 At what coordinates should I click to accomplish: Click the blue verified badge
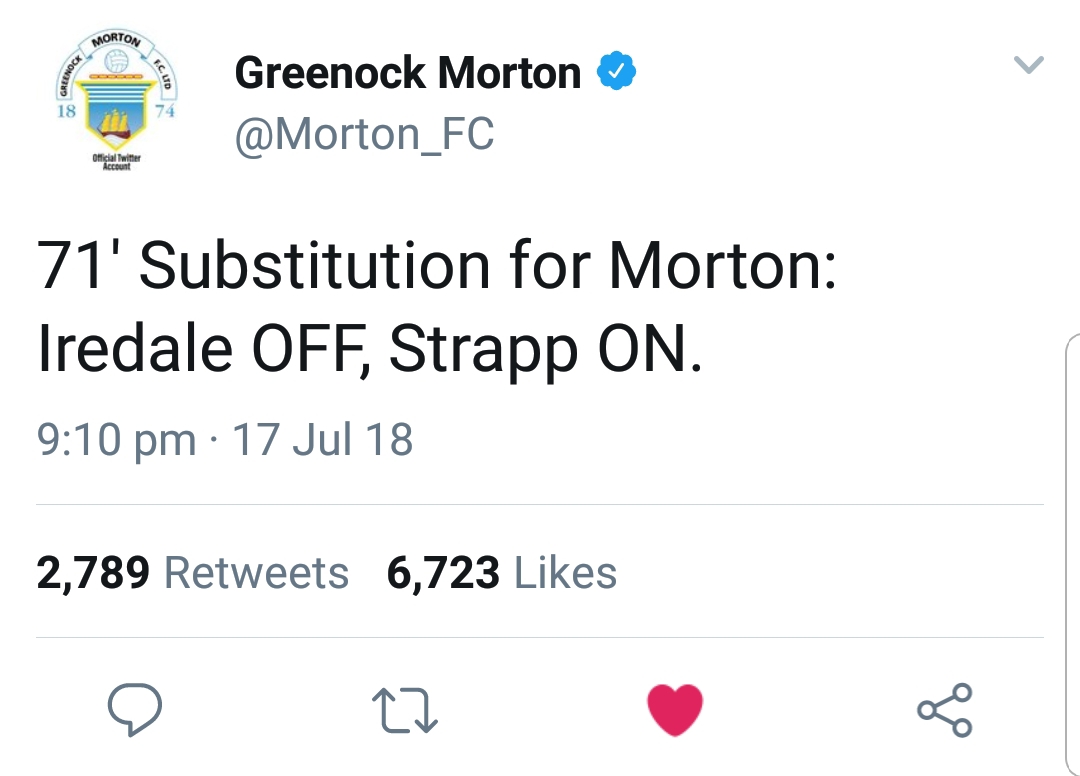[616, 71]
